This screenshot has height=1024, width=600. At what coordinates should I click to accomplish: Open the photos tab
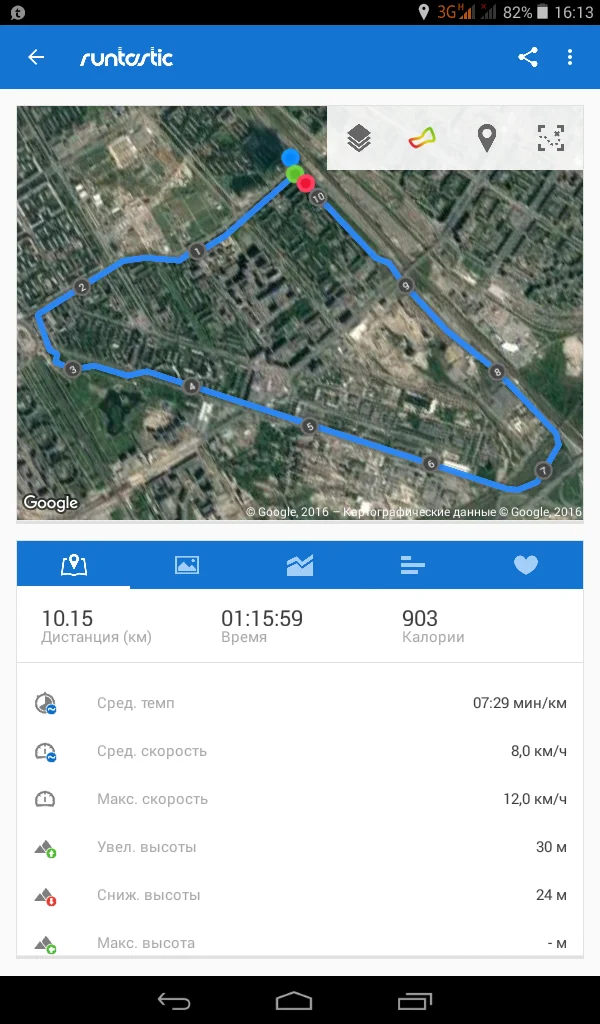pos(187,565)
